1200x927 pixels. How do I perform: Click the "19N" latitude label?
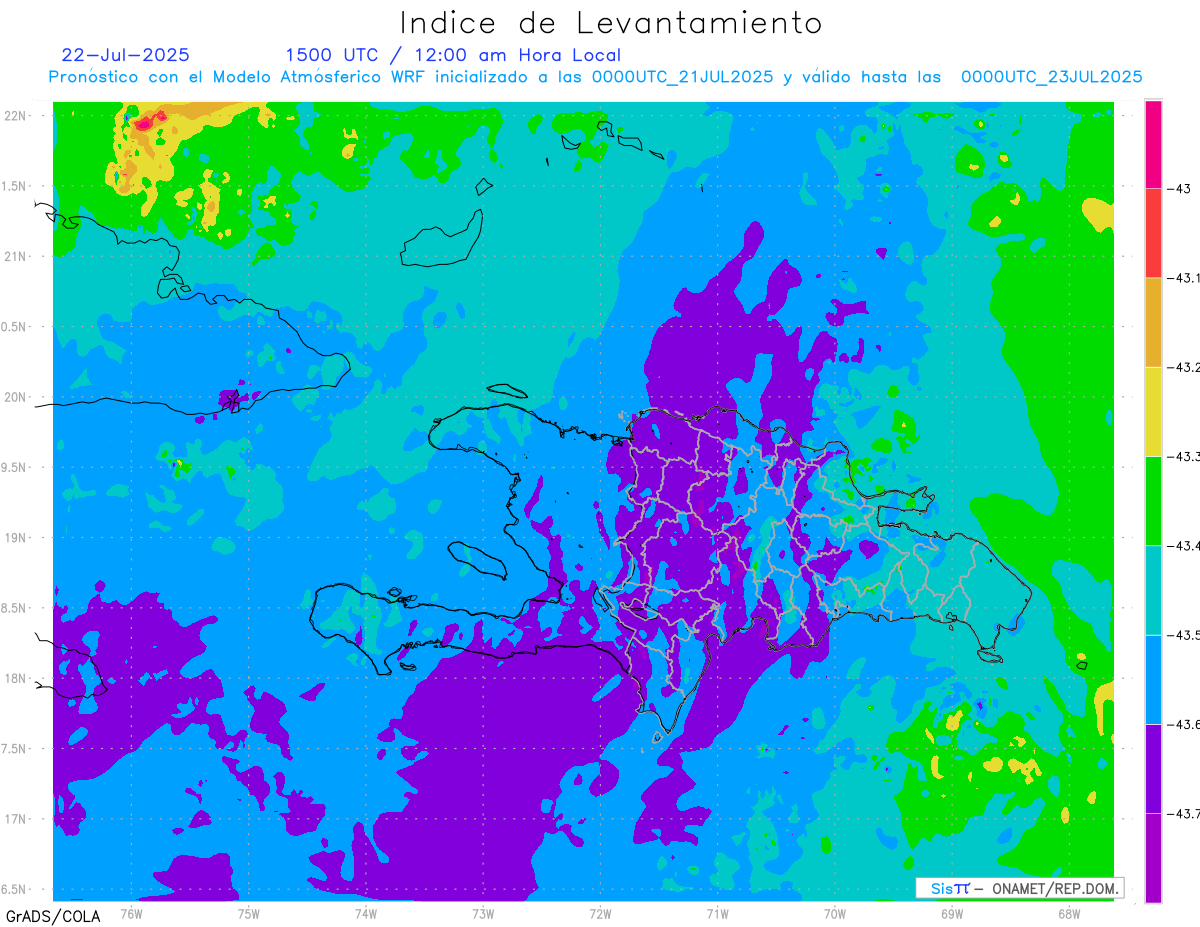point(16,537)
